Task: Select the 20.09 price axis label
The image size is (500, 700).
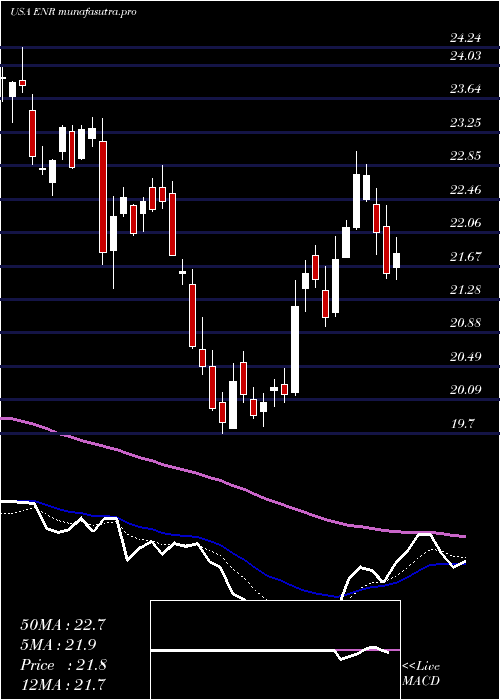Action: pyautogui.click(x=465, y=391)
